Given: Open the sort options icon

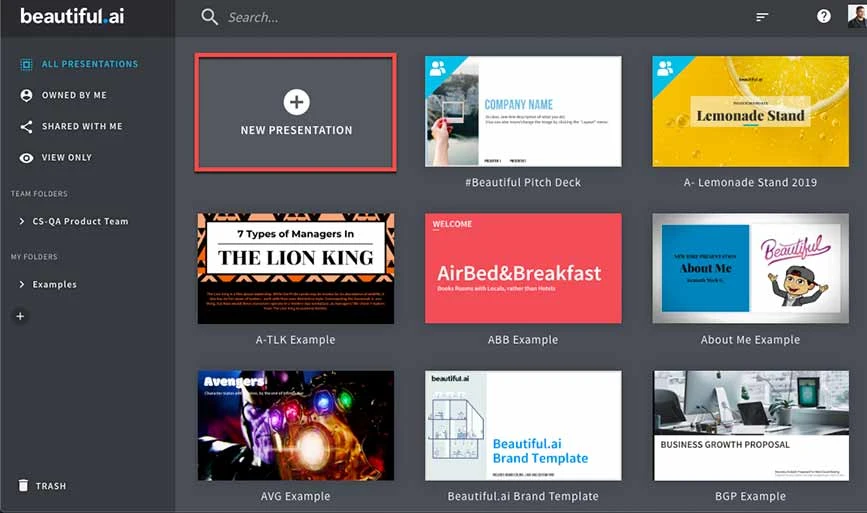Looking at the screenshot, I should (763, 17).
